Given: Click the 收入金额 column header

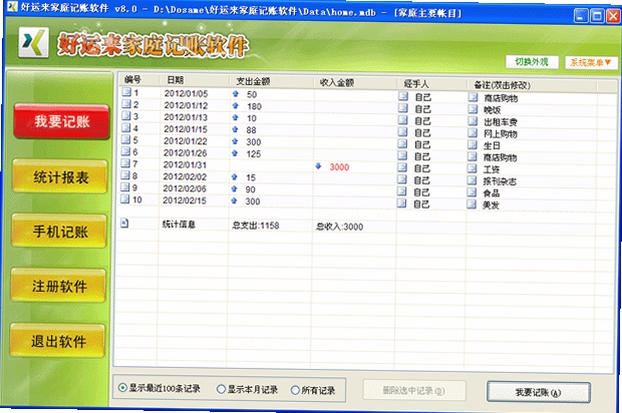Looking at the screenshot, I should pos(337,83).
